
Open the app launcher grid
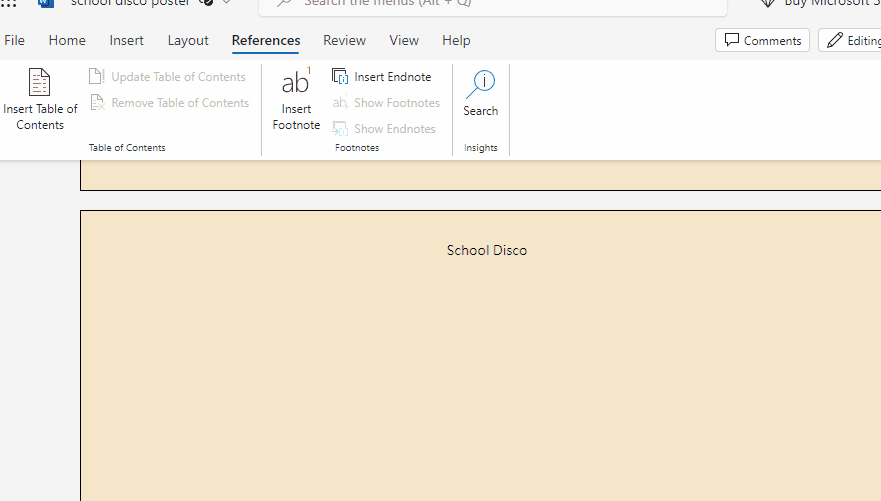click(9, 3)
